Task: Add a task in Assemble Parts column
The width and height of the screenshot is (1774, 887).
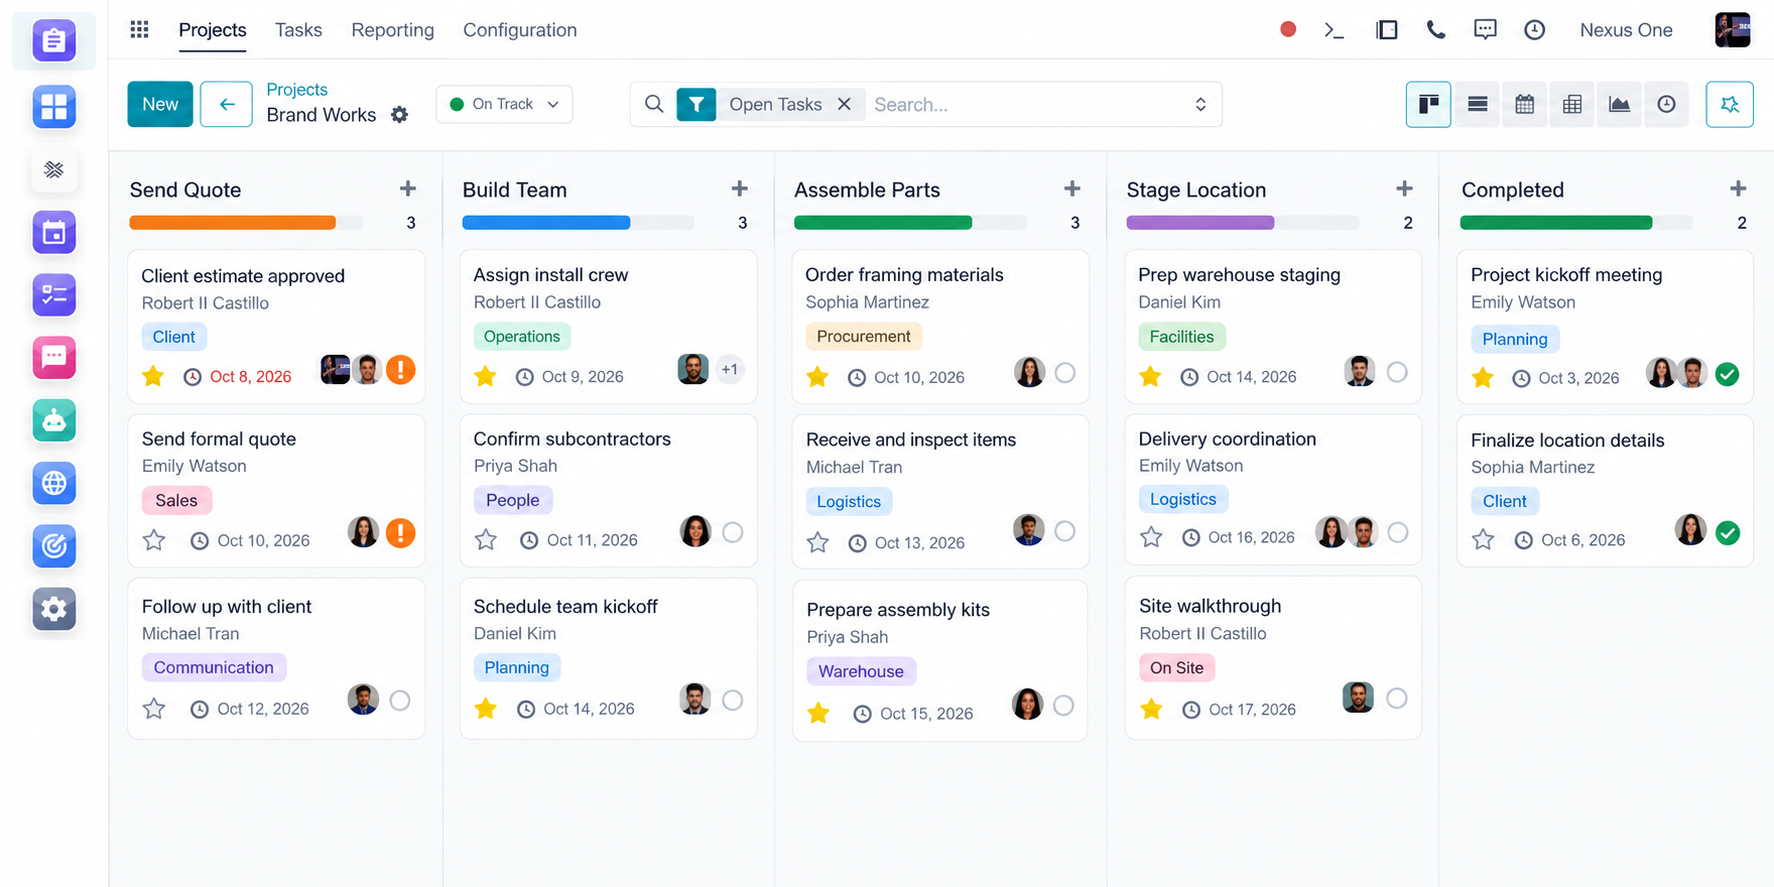Action: tap(1072, 188)
